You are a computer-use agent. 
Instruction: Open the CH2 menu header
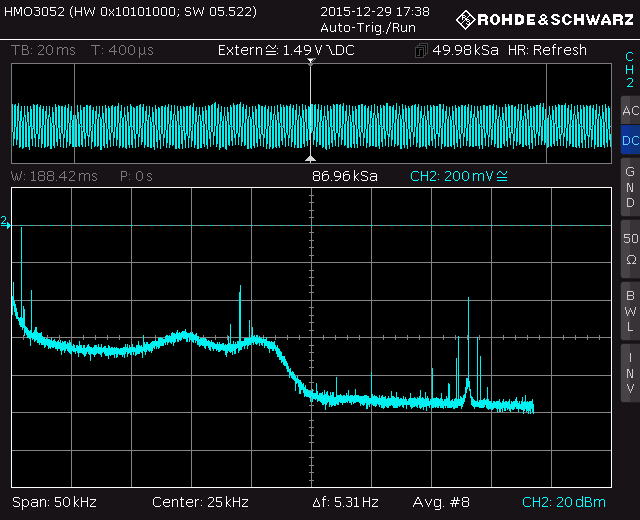pos(629,68)
